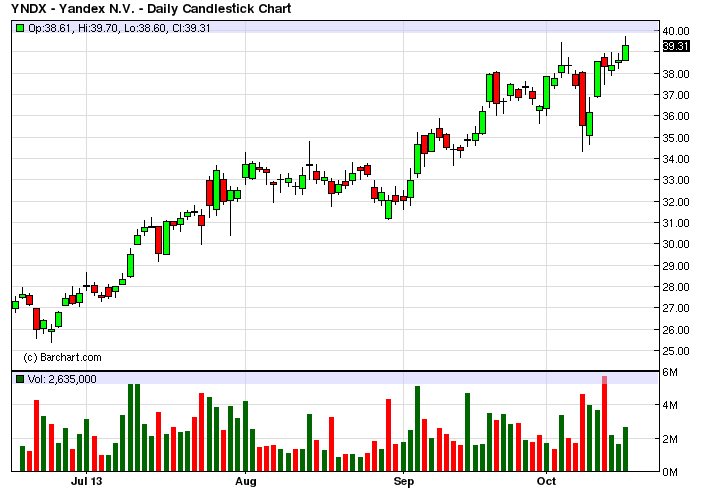Viewport: 703px width, 493px height.
Task: Click the 34.00 price axis label
Action: pos(676,159)
